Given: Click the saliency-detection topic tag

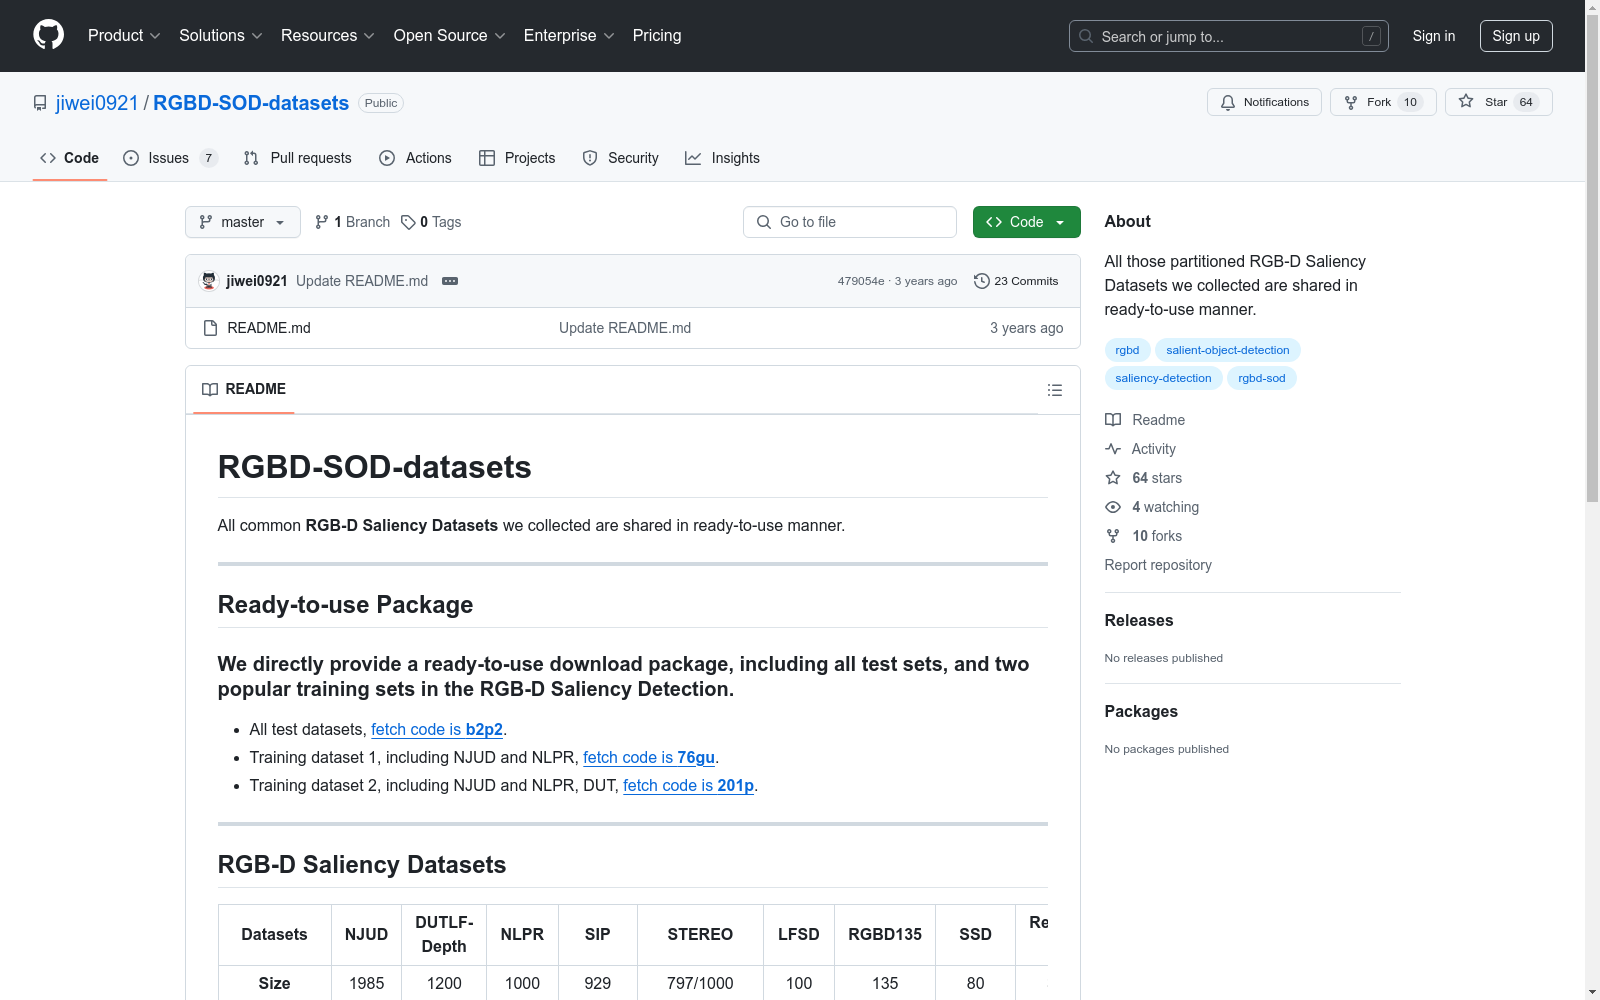Looking at the screenshot, I should tap(1163, 378).
